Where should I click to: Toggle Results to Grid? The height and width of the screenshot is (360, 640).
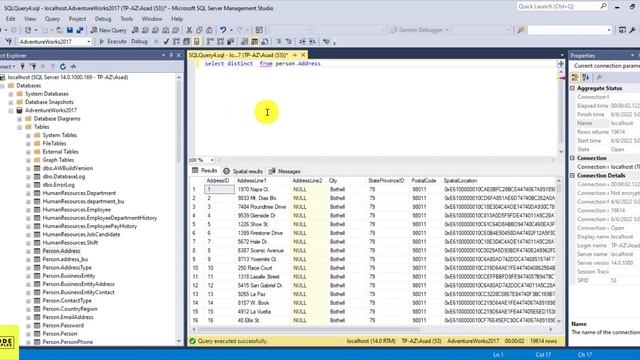pos(255,42)
